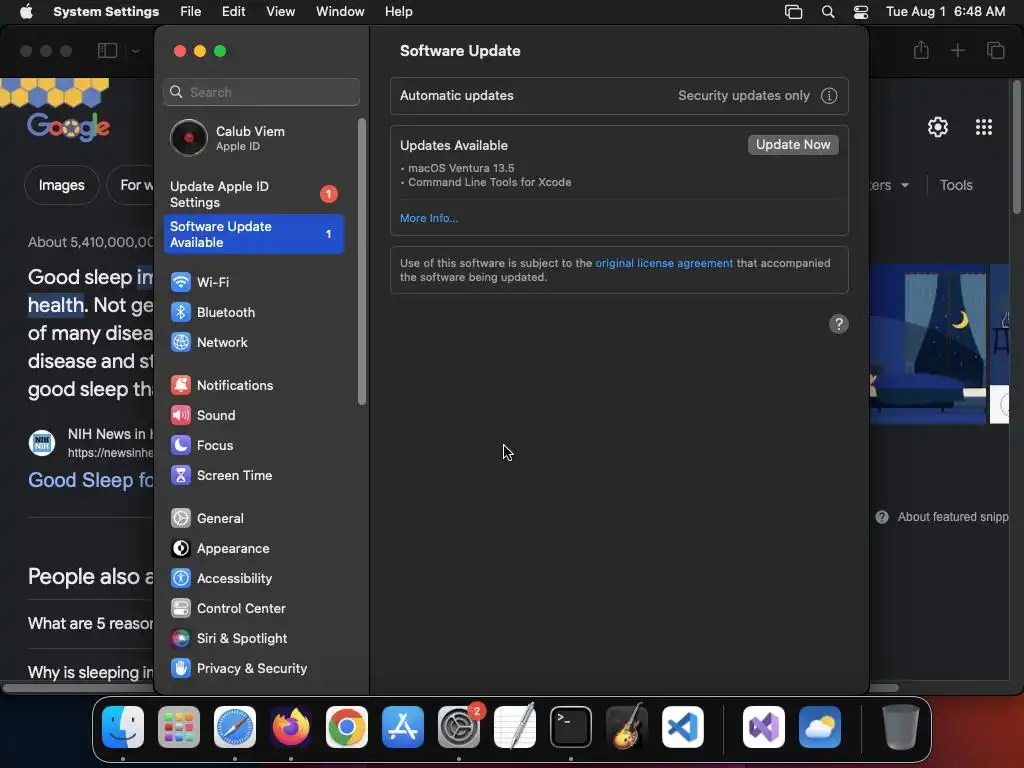Launch Firefox from the Dock
Screen dimensions: 1024x768
point(291,727)
